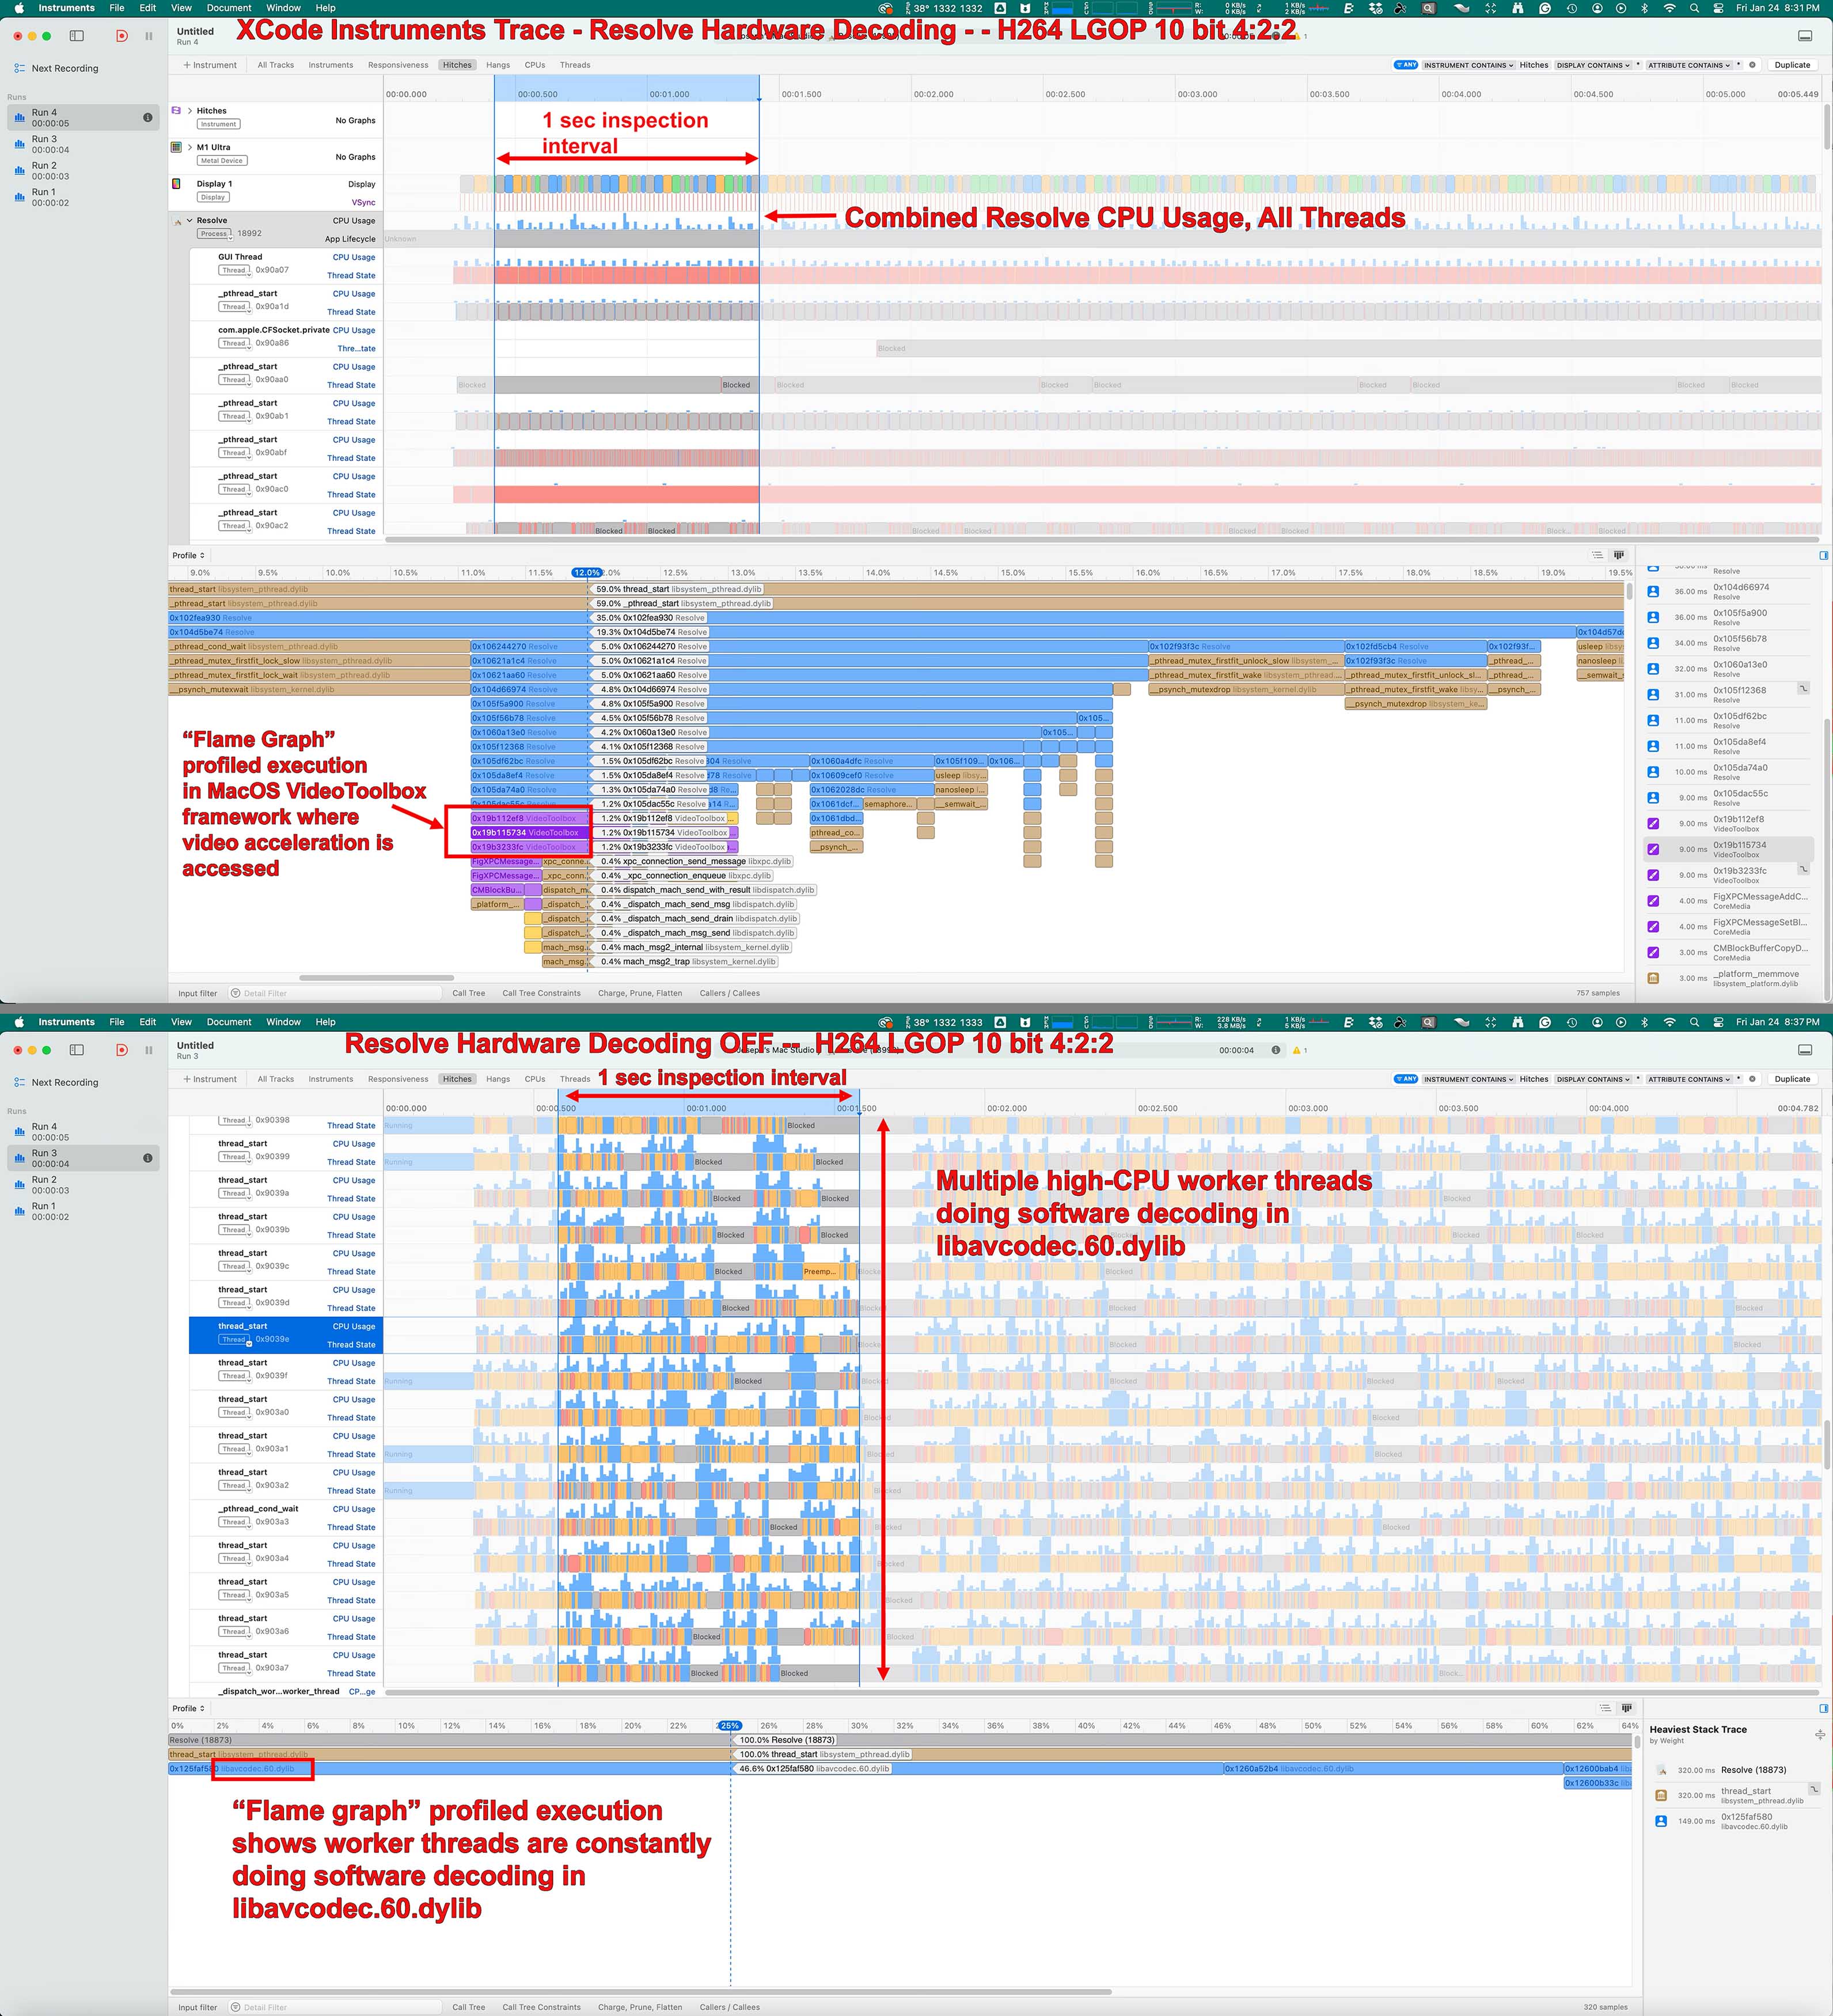Clear the track filter in bottom window
The height and width of the screenshot is (2016, 1833).
(1752, 1079)
